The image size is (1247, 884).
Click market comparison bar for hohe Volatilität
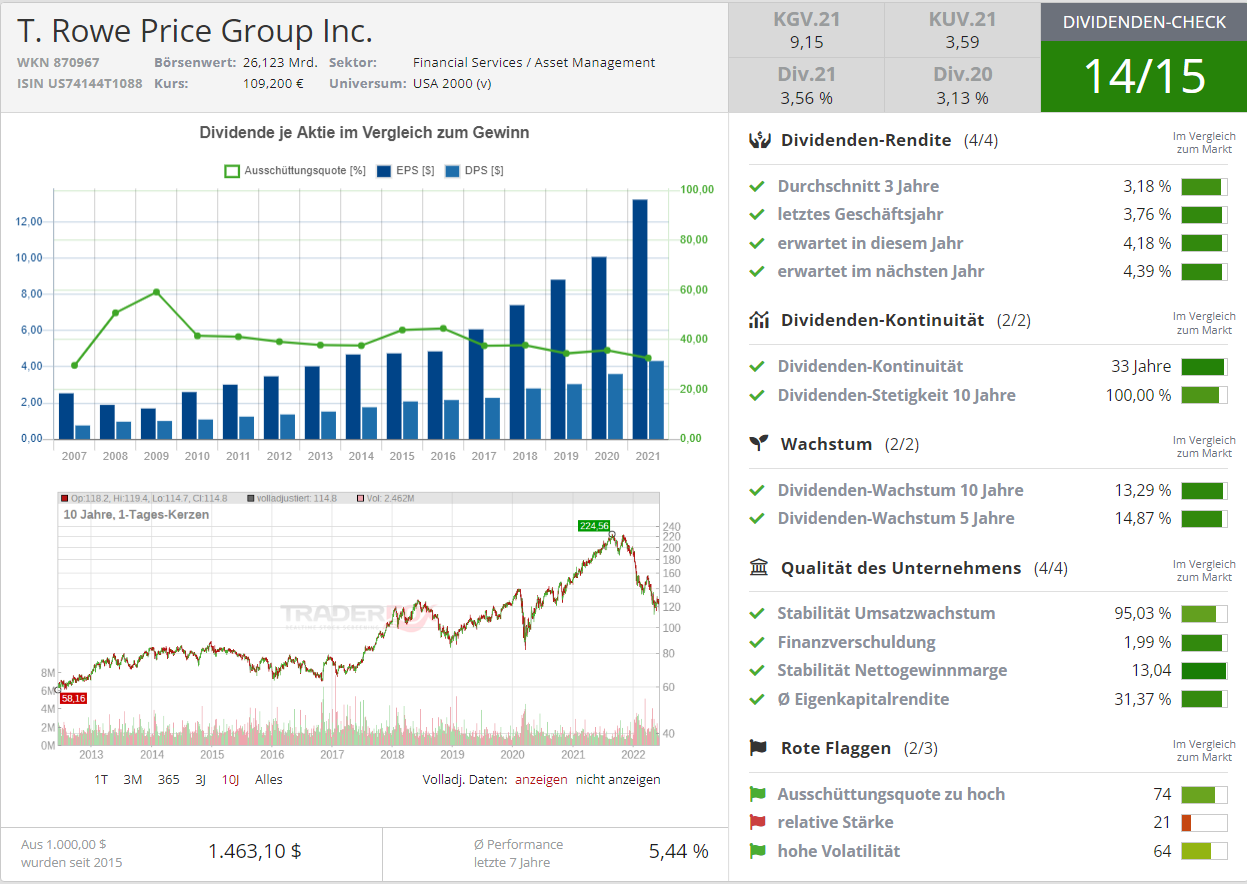click(1204, 851)
